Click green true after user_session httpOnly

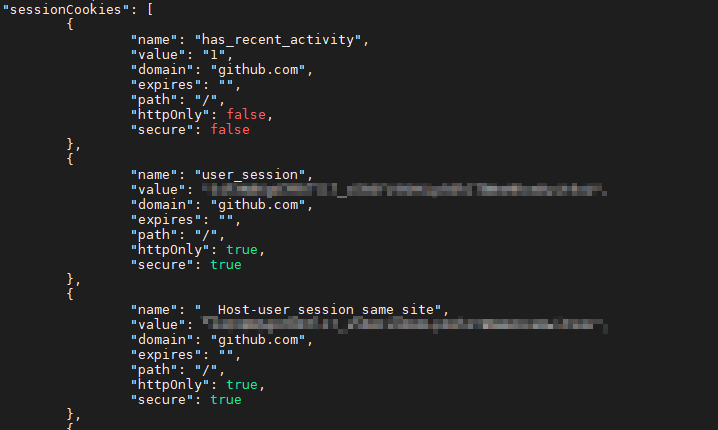coord(242,250)
